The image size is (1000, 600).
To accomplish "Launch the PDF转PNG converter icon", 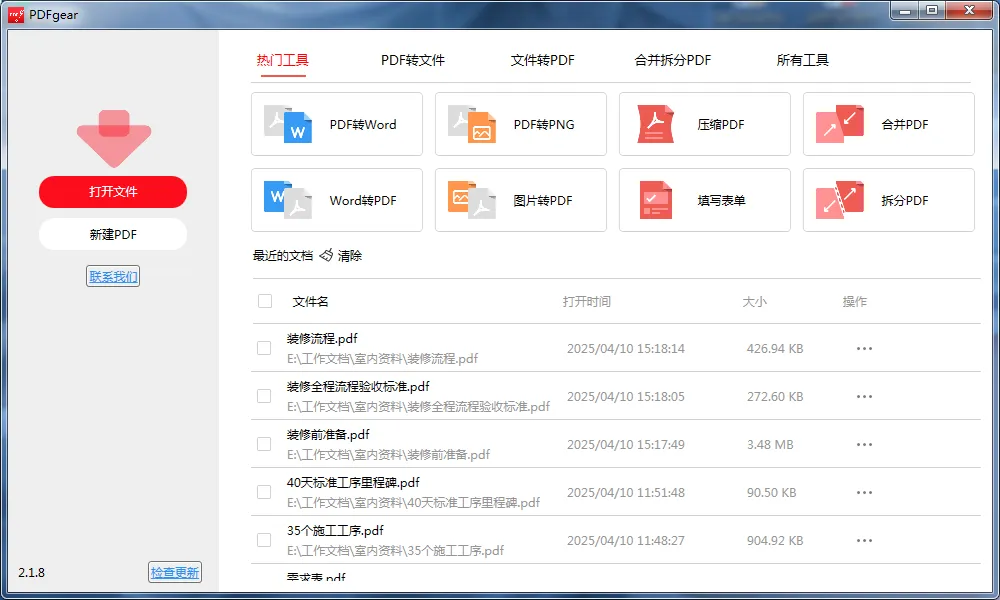I will click(472, 124).
